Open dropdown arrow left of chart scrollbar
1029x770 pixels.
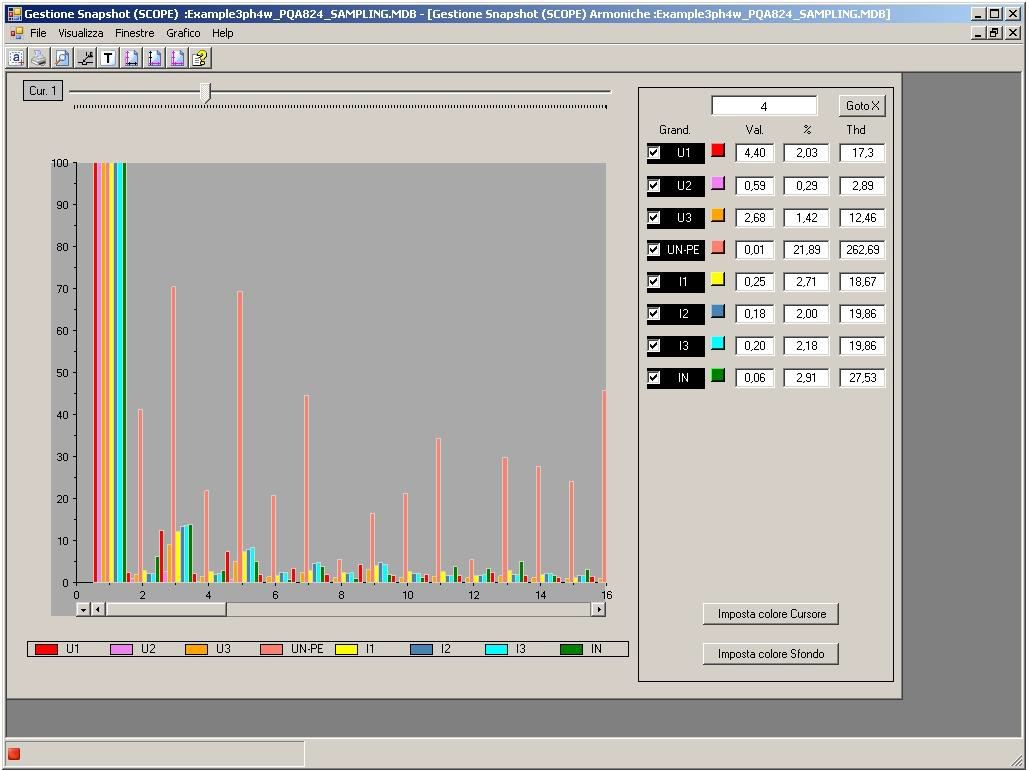click(83, 609)
